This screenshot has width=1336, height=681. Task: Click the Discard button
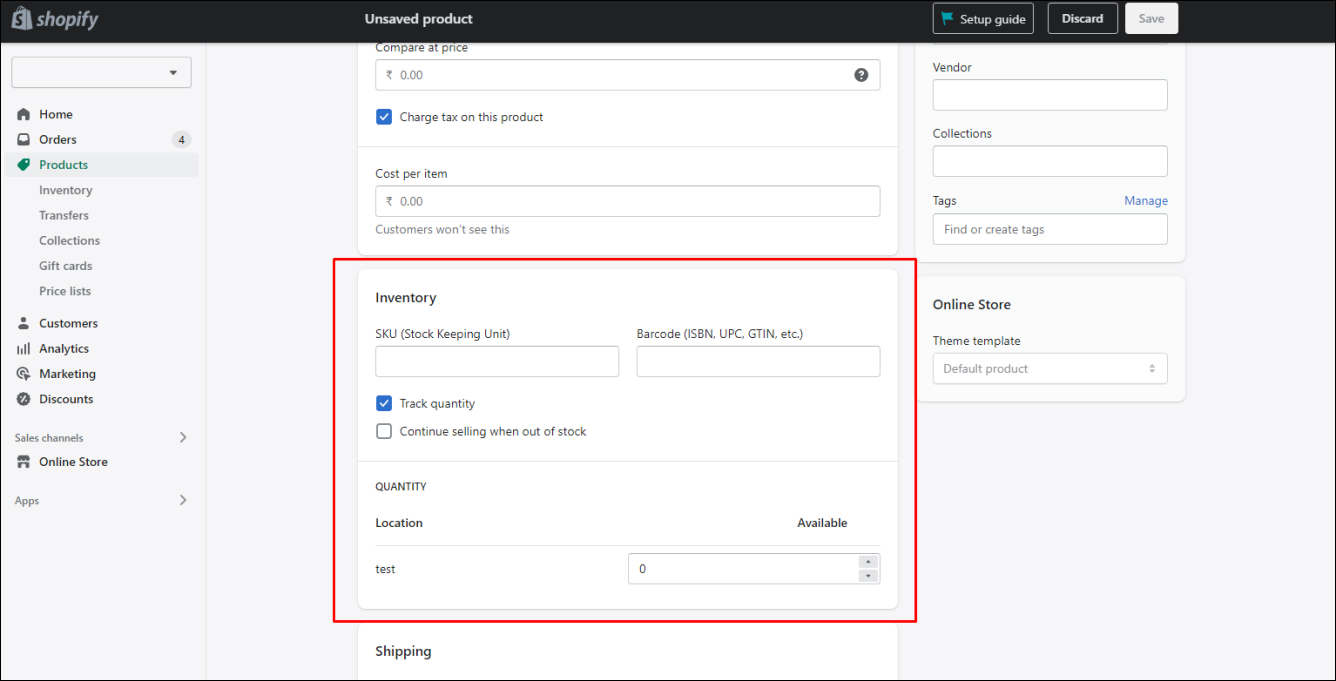1082,19
